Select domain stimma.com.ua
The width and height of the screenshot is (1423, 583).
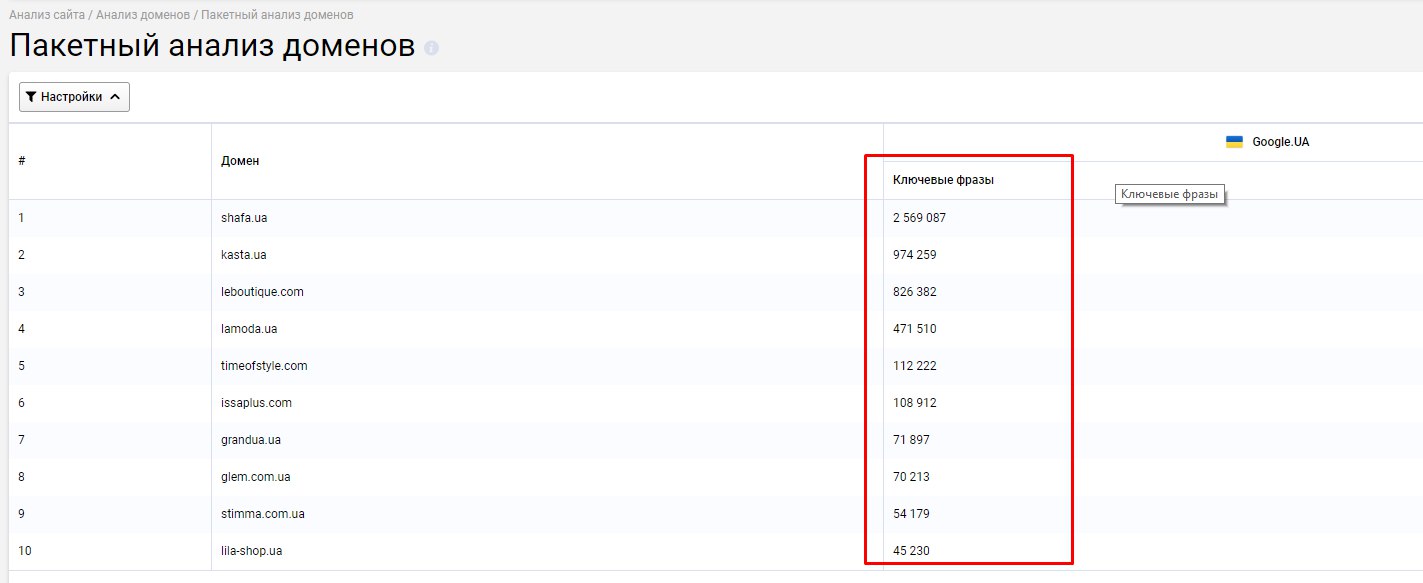(x=263, y=514)
